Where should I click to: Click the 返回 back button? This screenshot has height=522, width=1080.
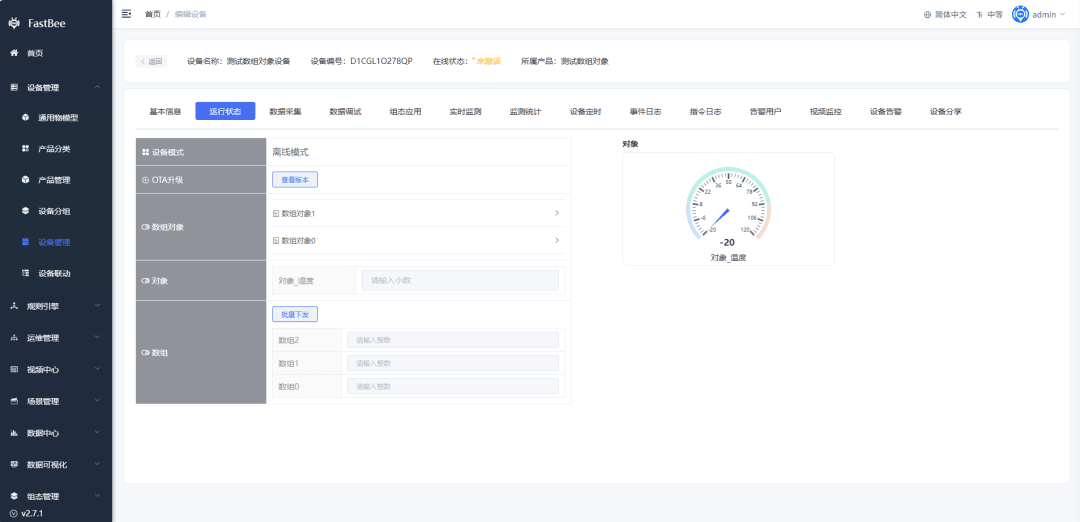pyautogui.click(x=151, y=61)
